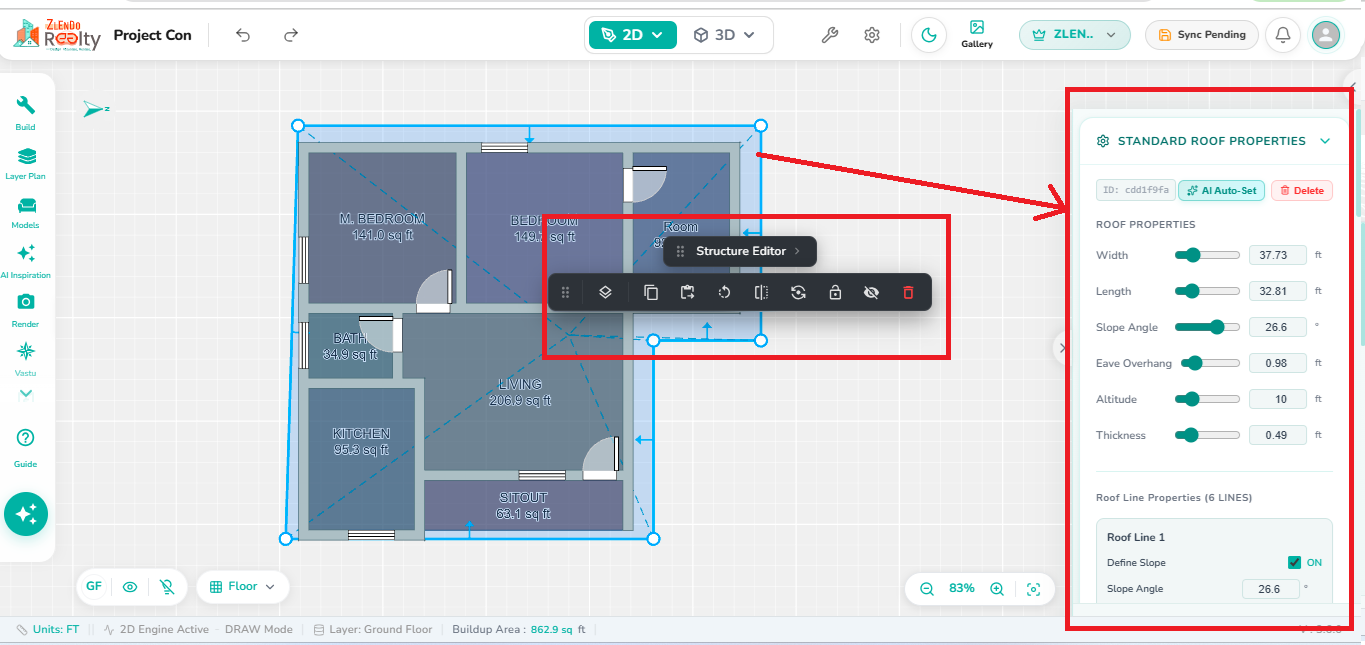Collapse the right properties panel arrow

point(1061,347)
